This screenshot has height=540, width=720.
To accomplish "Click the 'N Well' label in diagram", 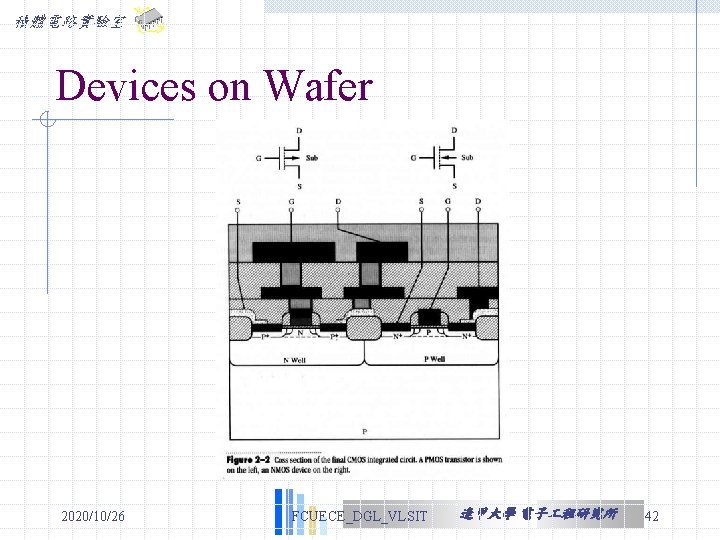I will click(x=294, y=360).
